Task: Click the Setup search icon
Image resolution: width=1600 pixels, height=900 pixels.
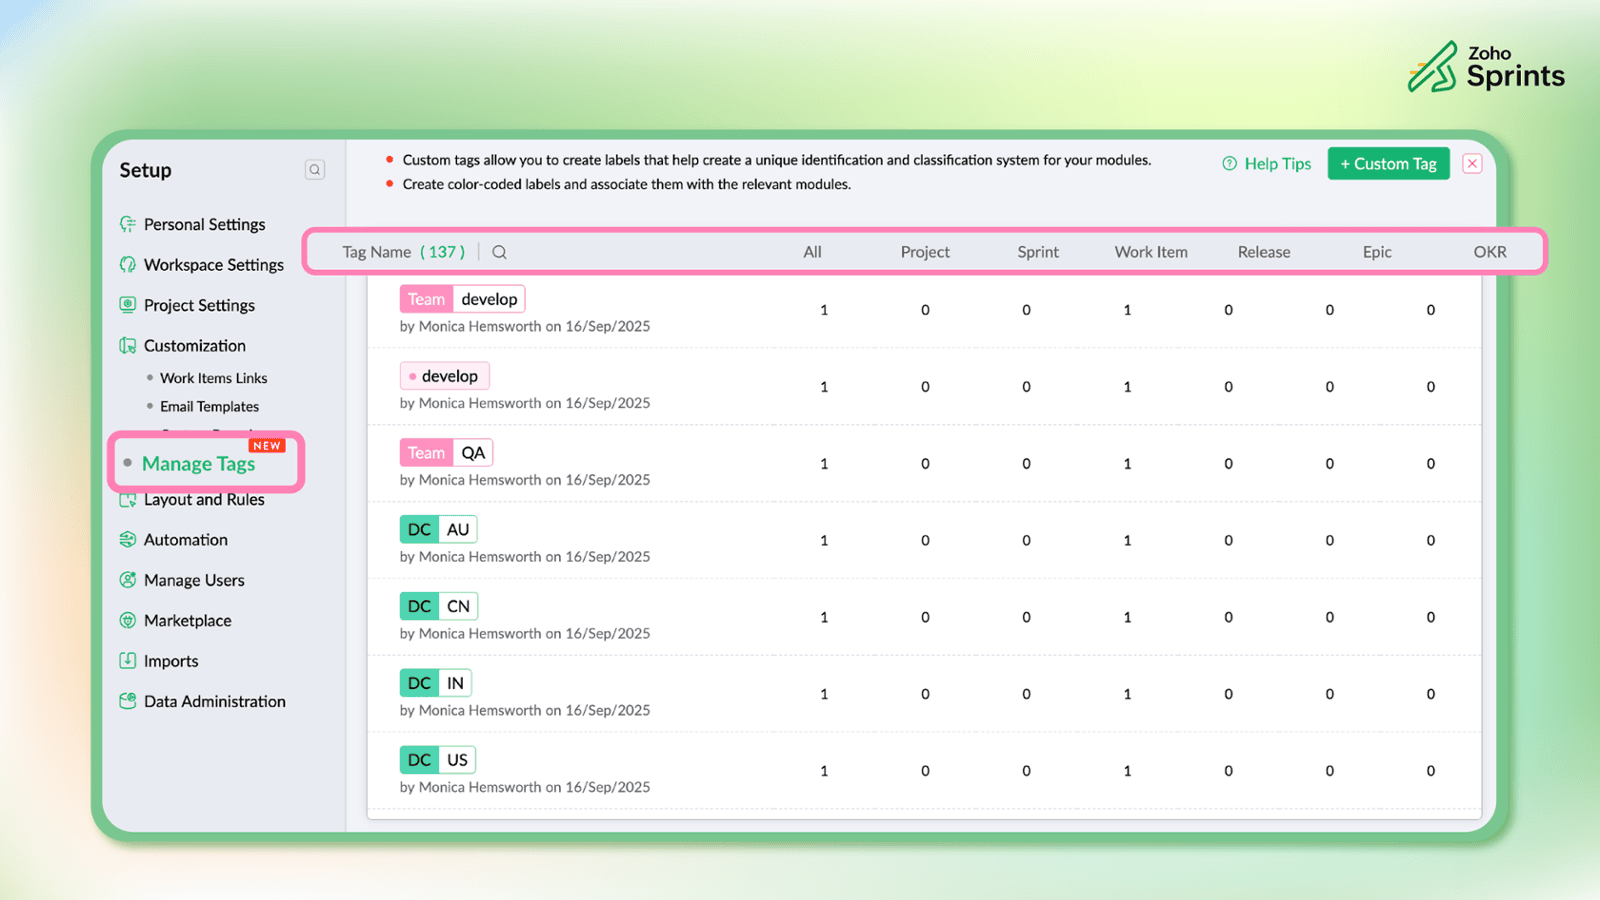Action: 314,170
